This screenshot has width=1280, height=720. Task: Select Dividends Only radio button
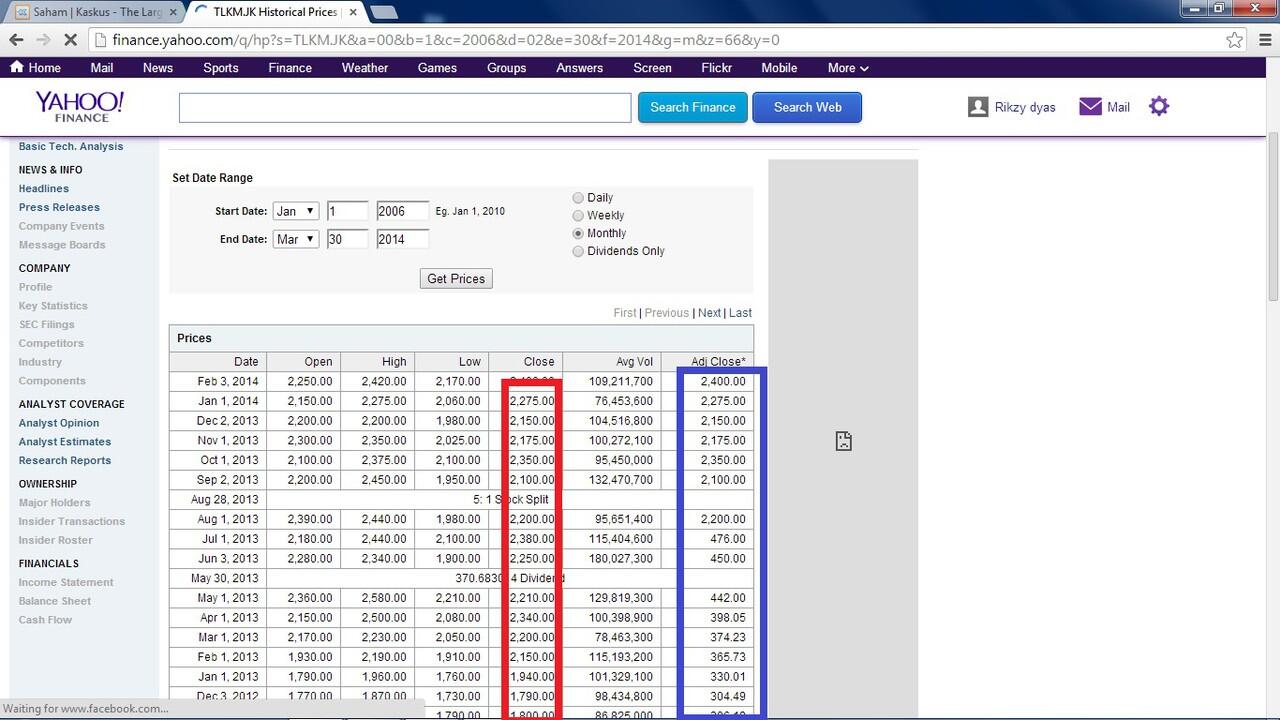(x=578, y=252)
